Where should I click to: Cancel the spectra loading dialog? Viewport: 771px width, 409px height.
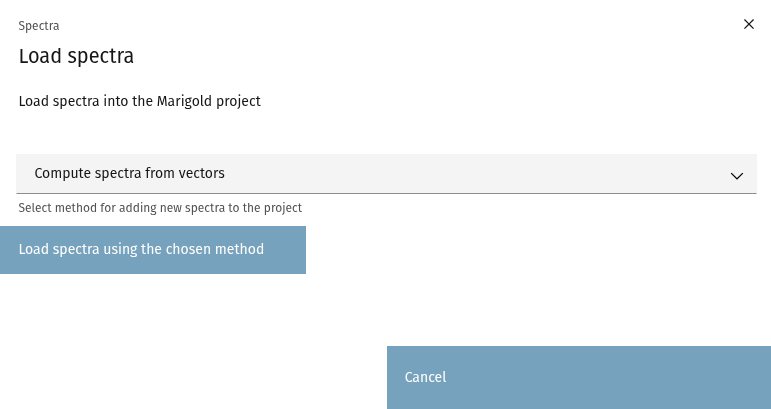pos(578,377)
